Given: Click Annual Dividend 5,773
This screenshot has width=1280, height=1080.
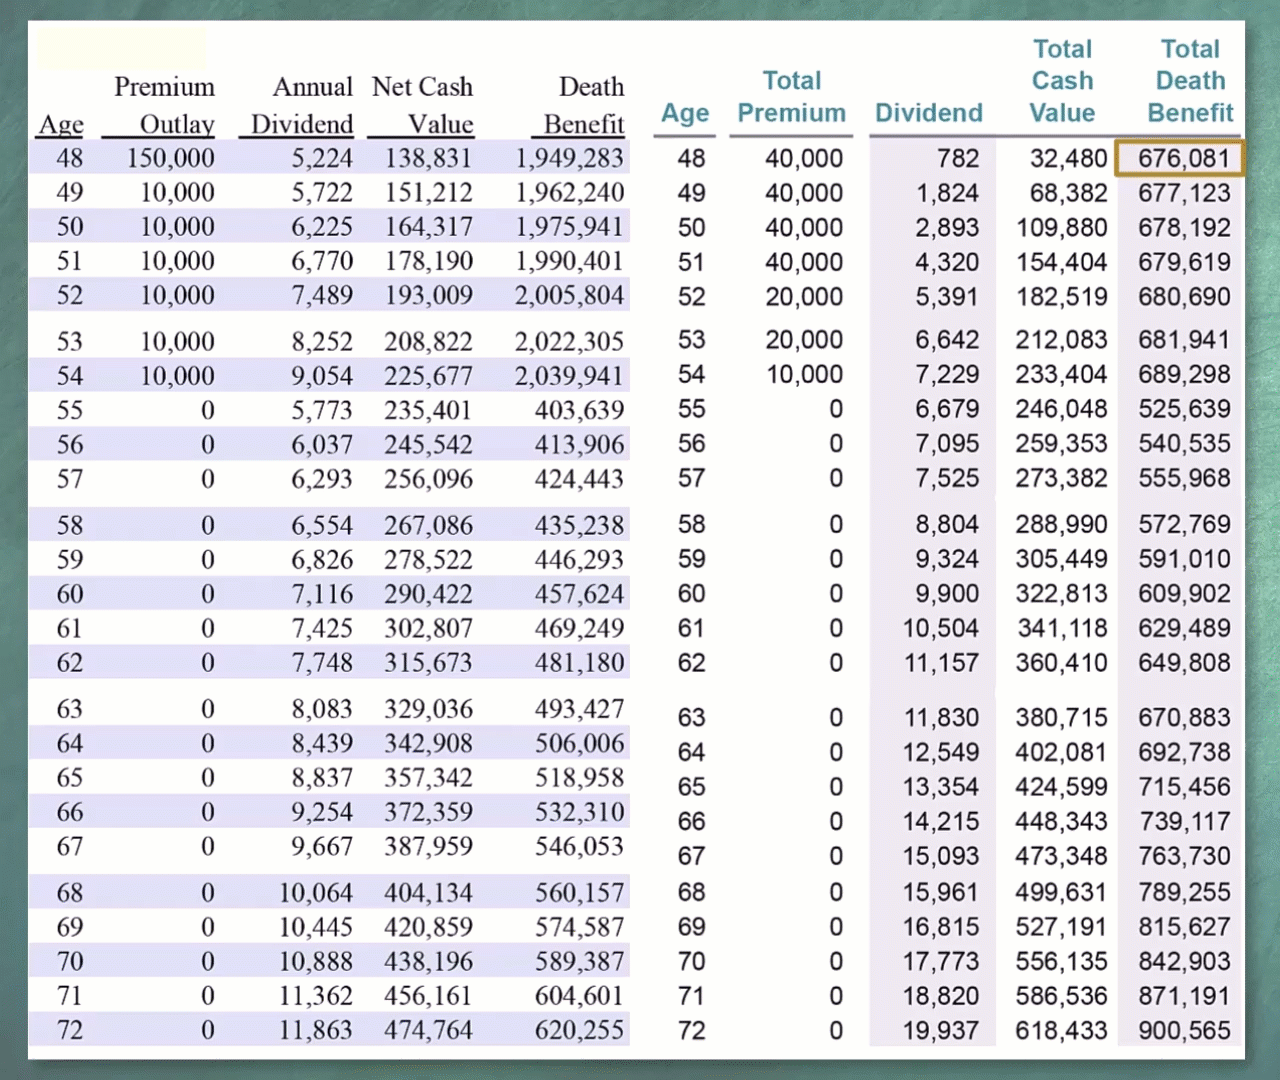Looking at the screenshot, I should tap(322, 410).
